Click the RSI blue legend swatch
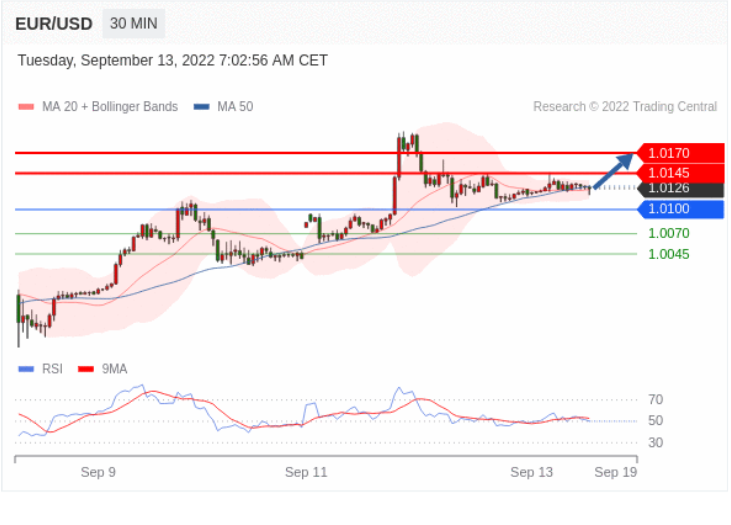Image resolution: width=731 pixels, height=525 pixels. point(26,369)
